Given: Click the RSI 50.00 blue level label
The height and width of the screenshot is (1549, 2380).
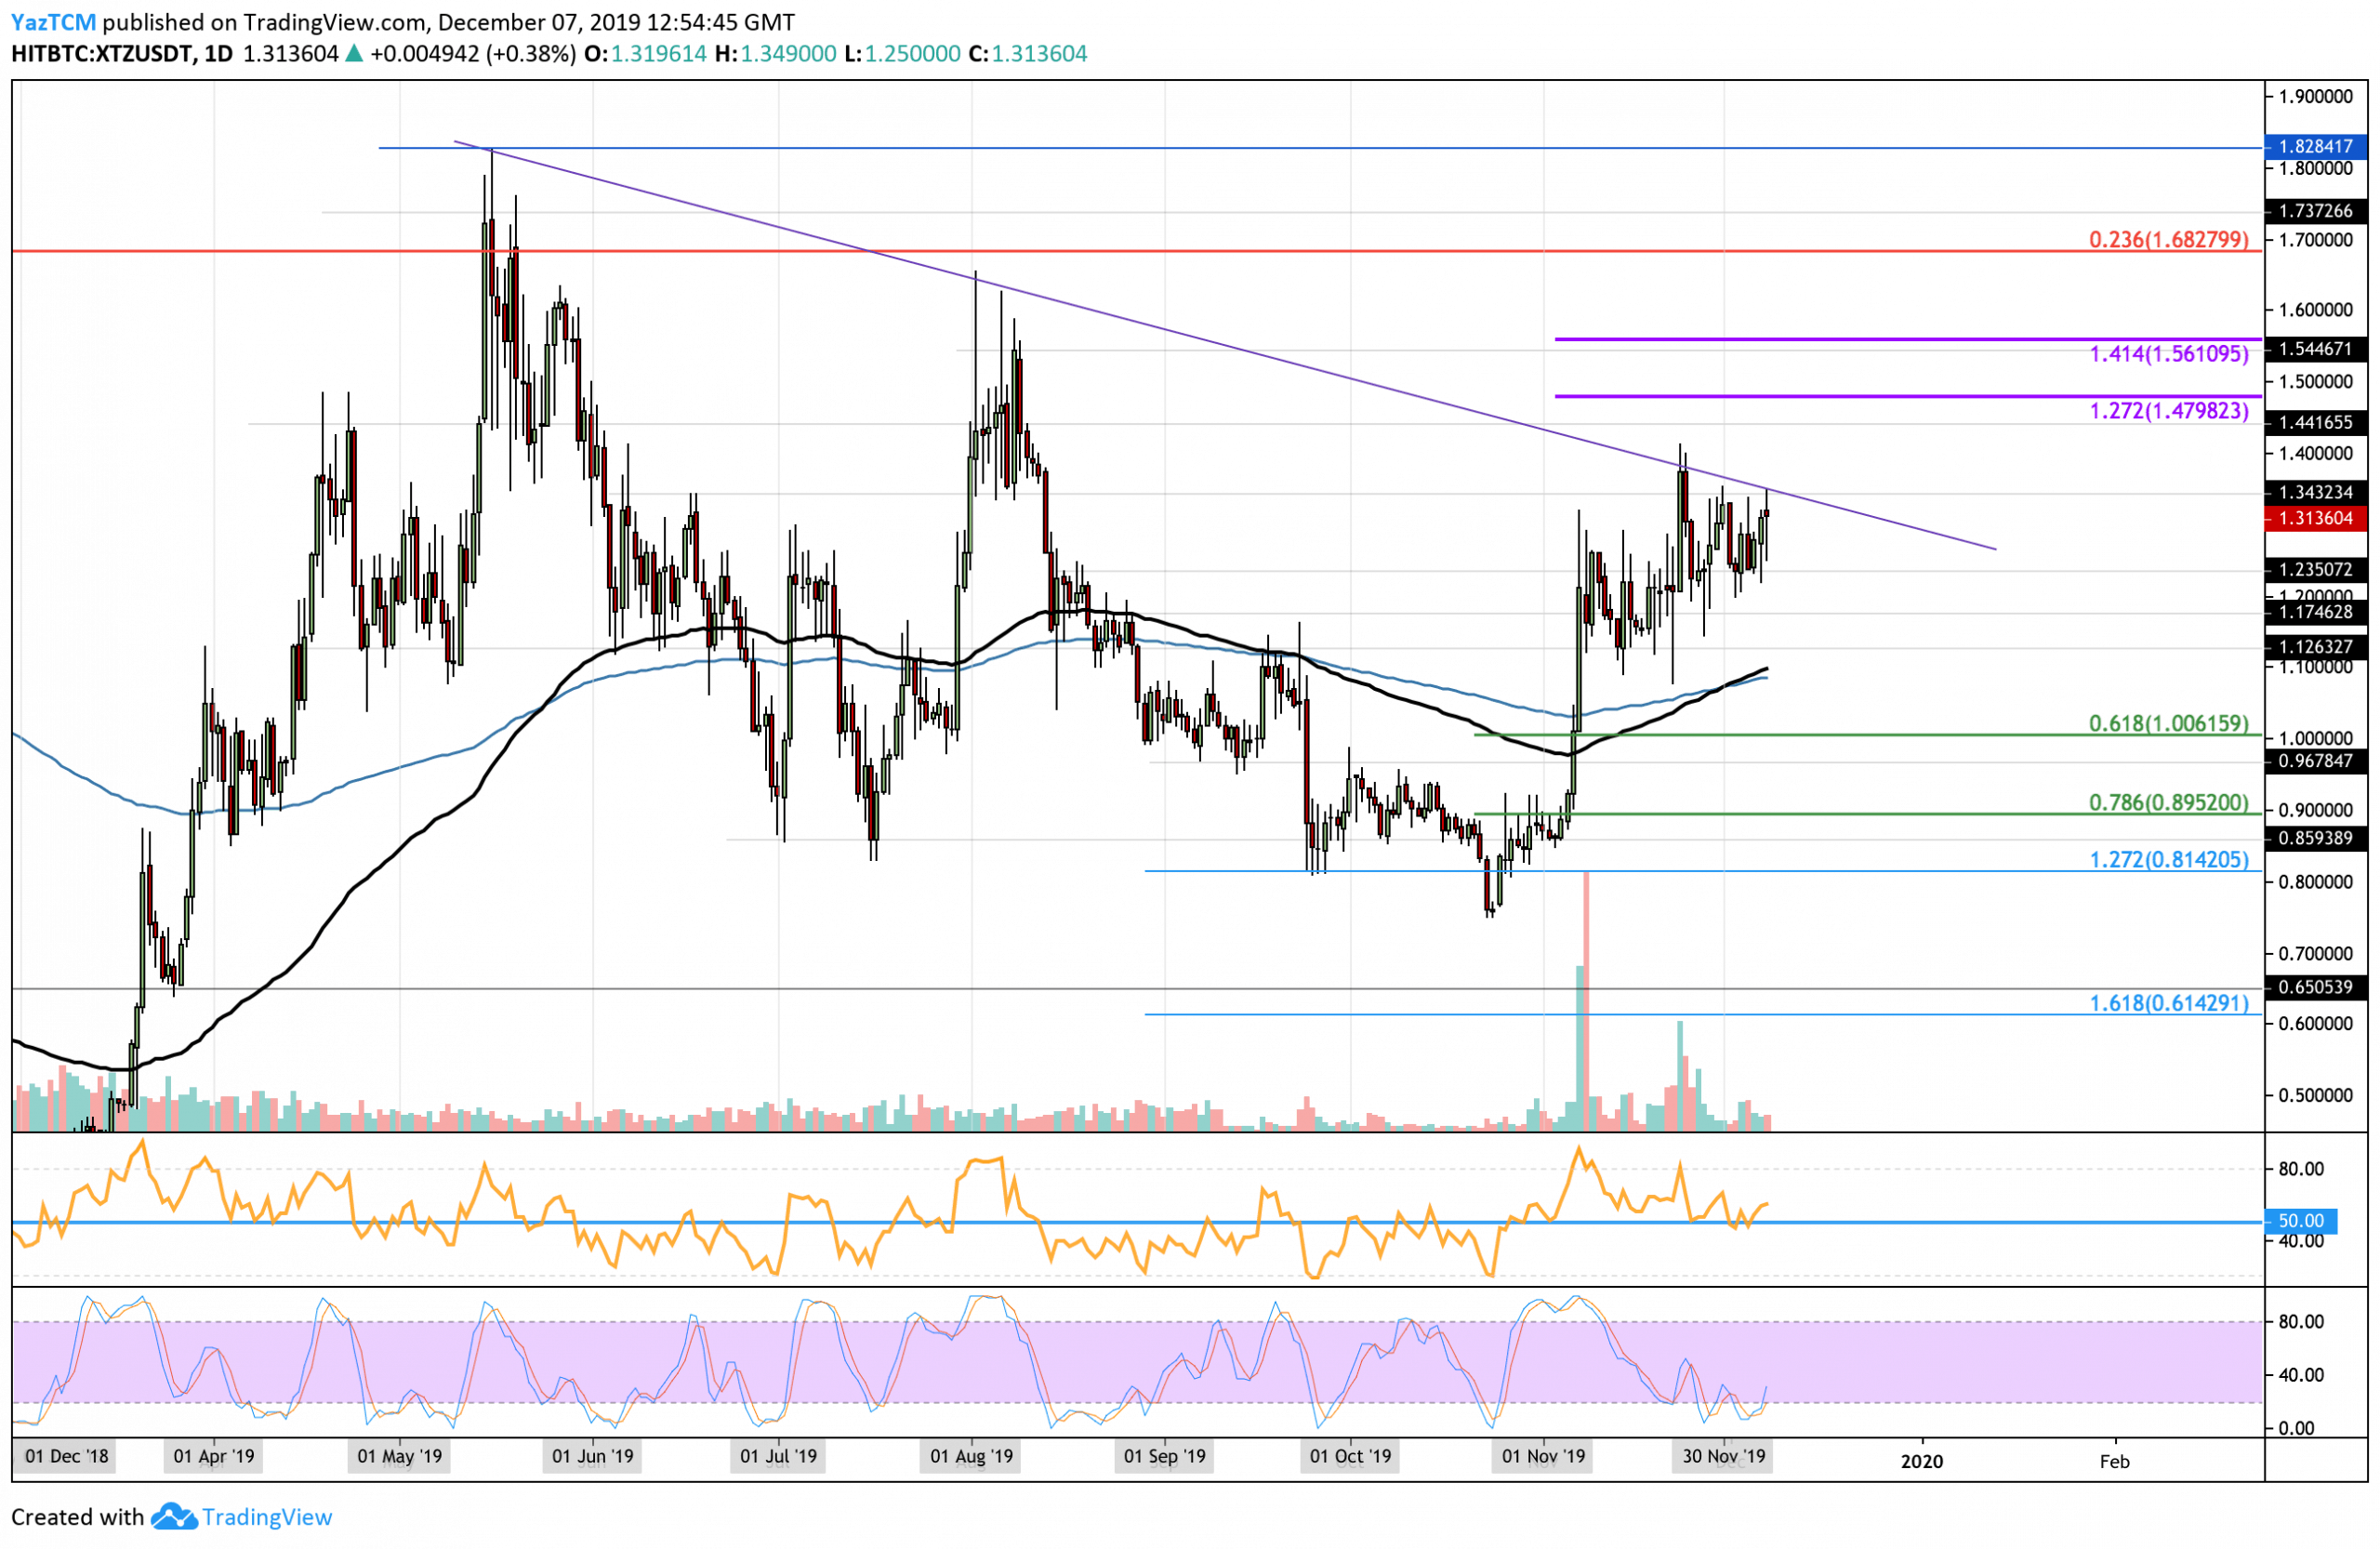Looking at the screenshot, I should tap(2300, 1221).
